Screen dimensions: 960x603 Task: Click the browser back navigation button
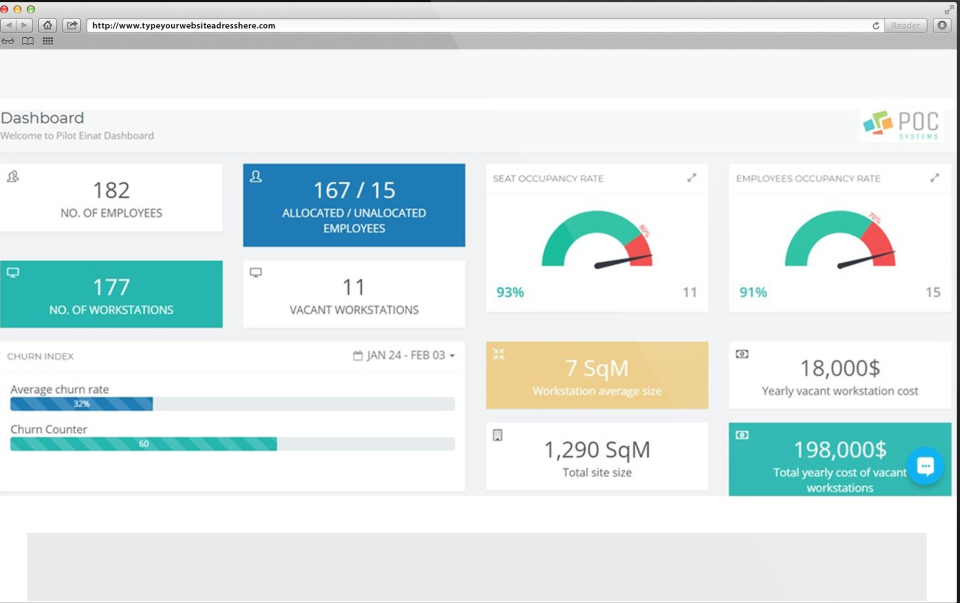click(9, 24)
